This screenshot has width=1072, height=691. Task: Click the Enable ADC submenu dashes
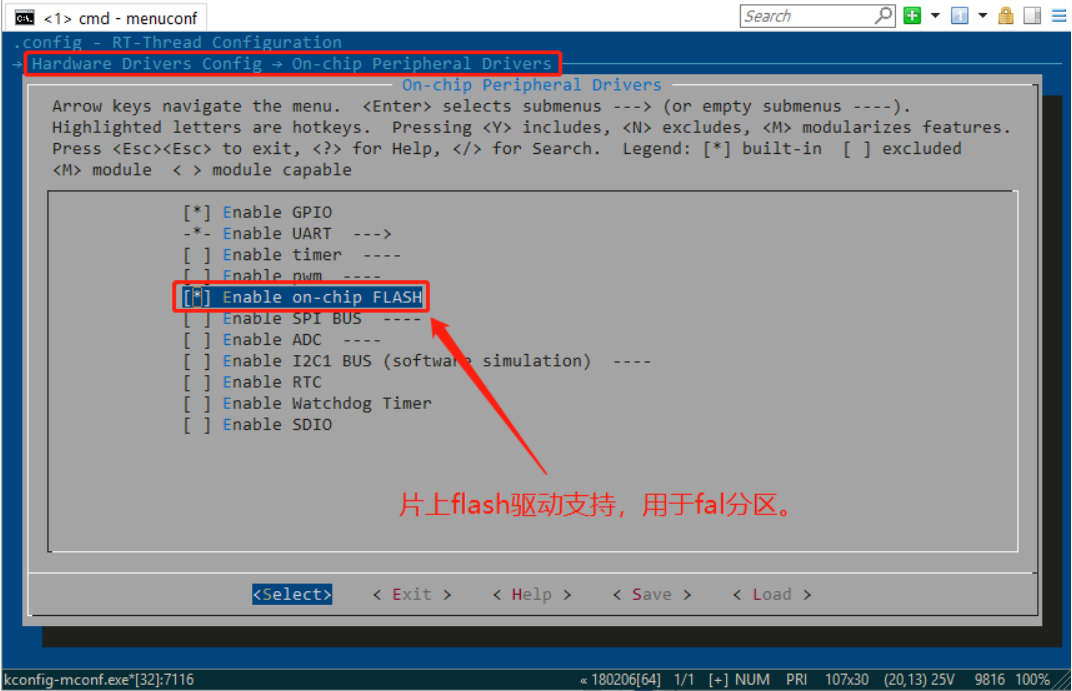coord(362,339)
